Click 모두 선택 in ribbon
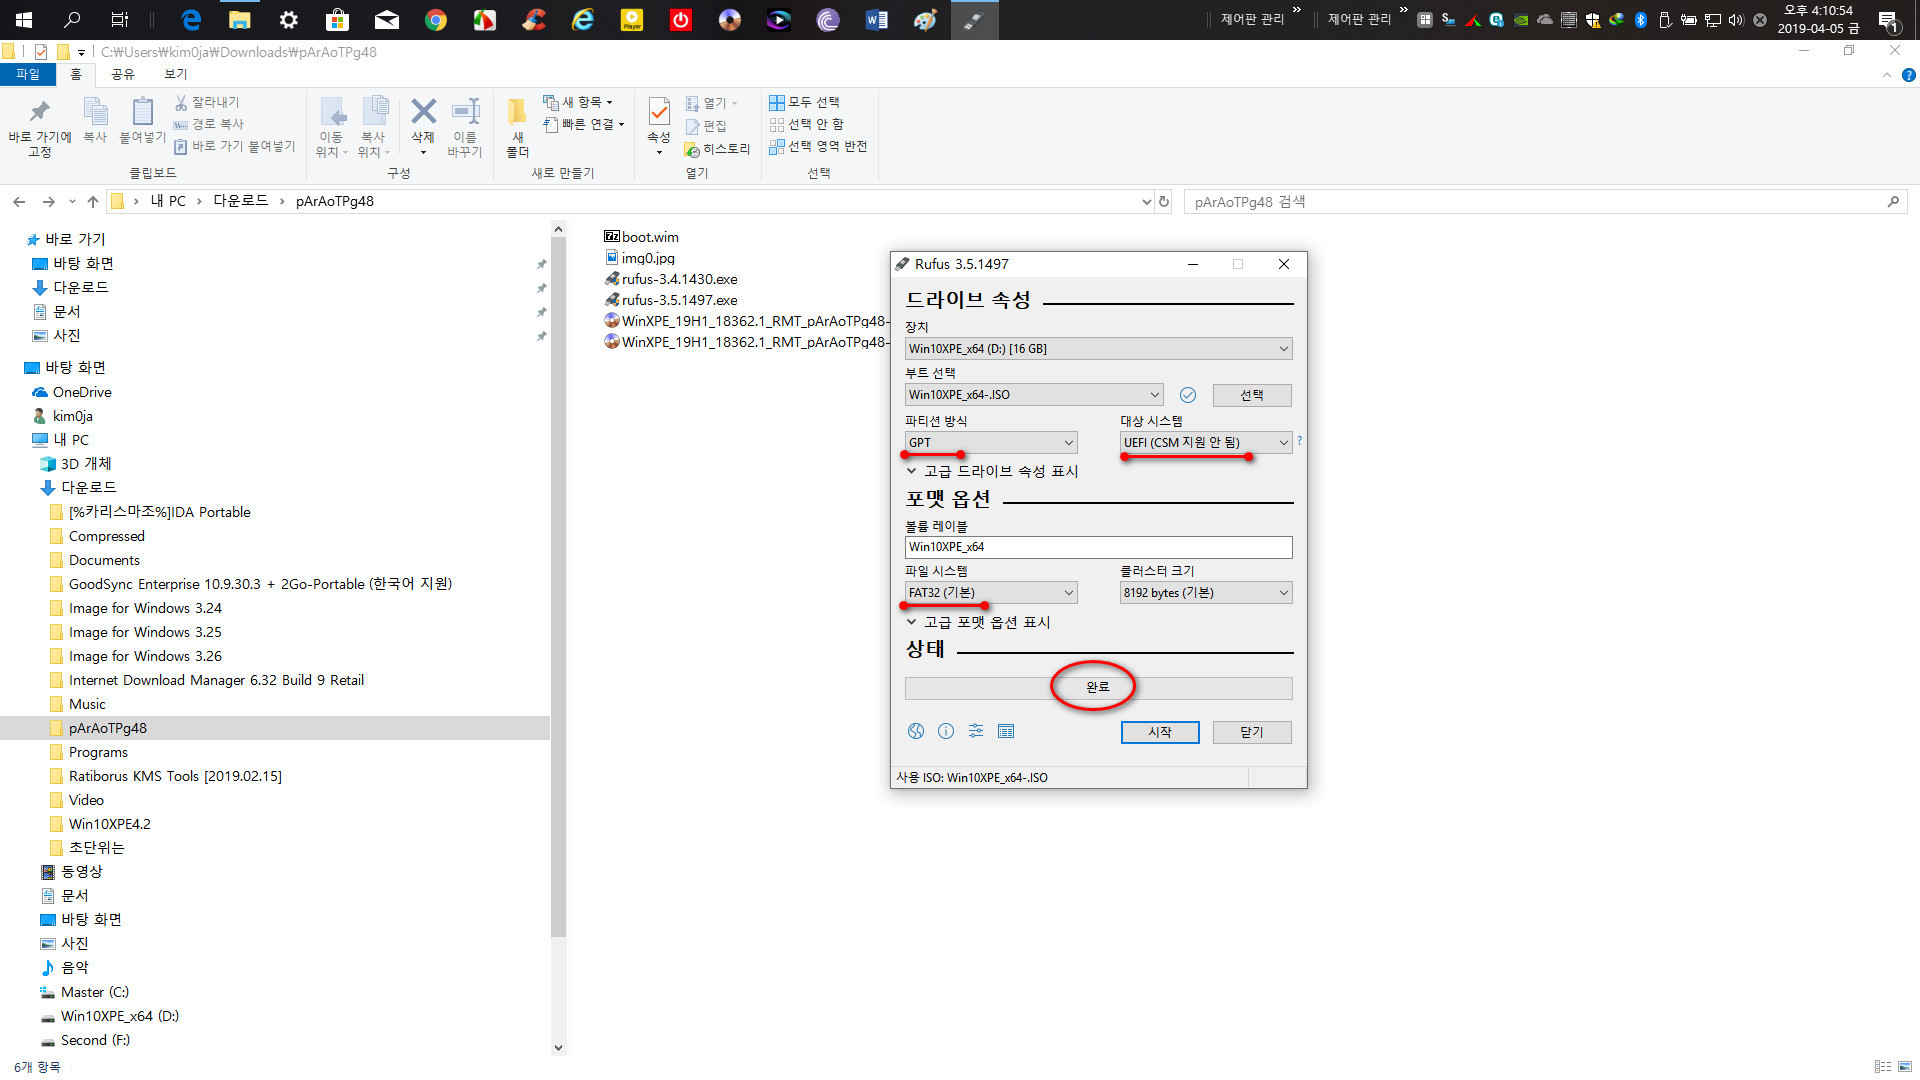 pyautogui.click(x=805, y=102)
